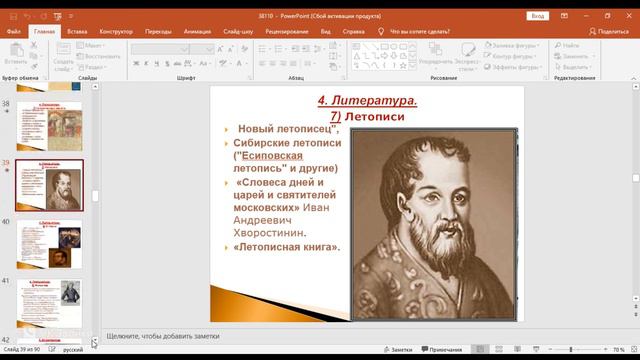Click the Заменить replace button

click(x=575, y=56)
